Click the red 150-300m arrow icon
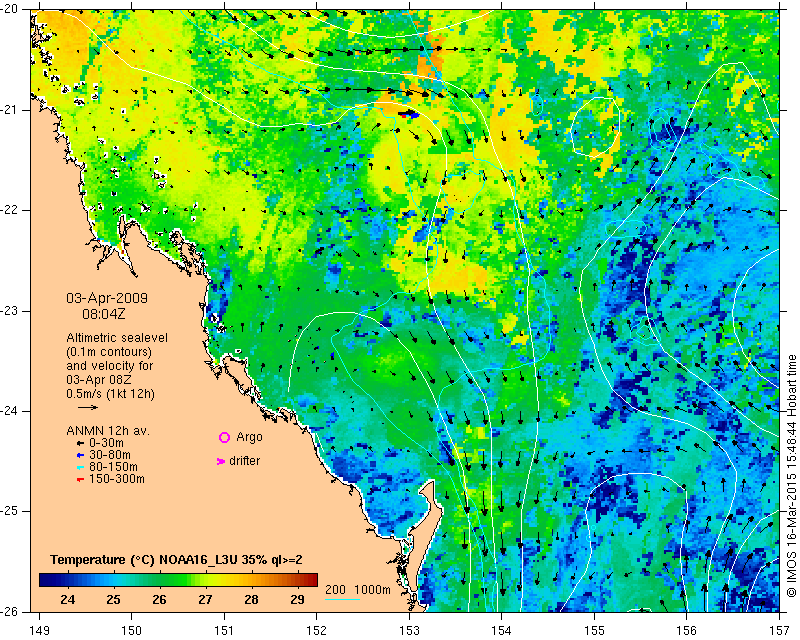800x640 pixels. [80, 480]
